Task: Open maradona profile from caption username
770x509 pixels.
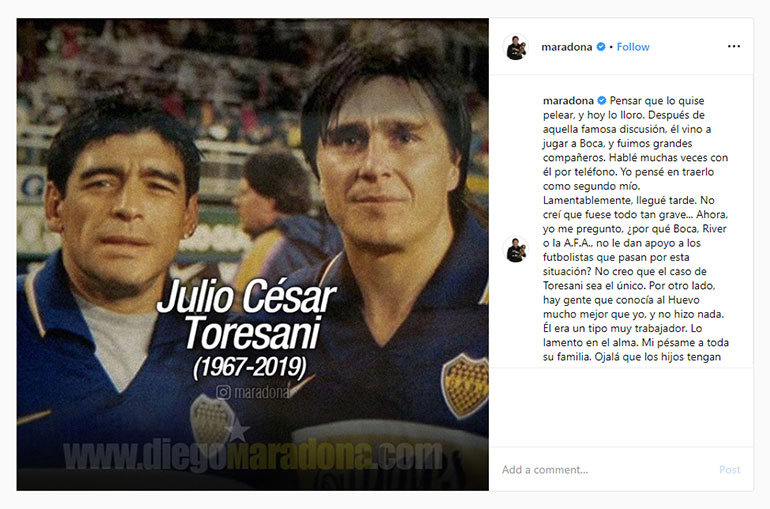Action: (568, 101)
